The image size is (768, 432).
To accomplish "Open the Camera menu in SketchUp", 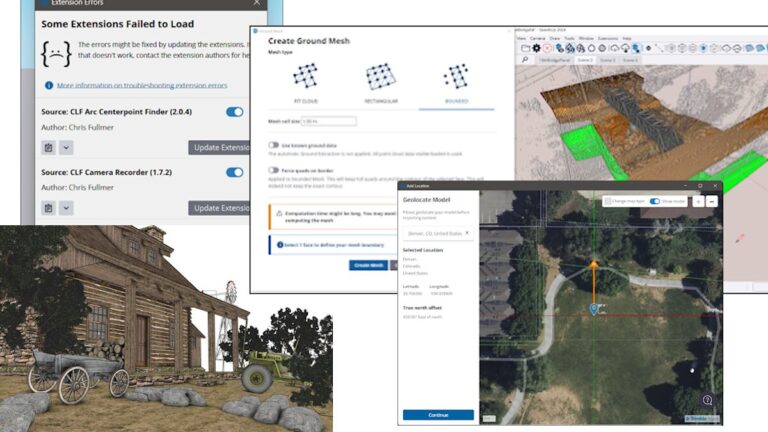I will 537,38.
